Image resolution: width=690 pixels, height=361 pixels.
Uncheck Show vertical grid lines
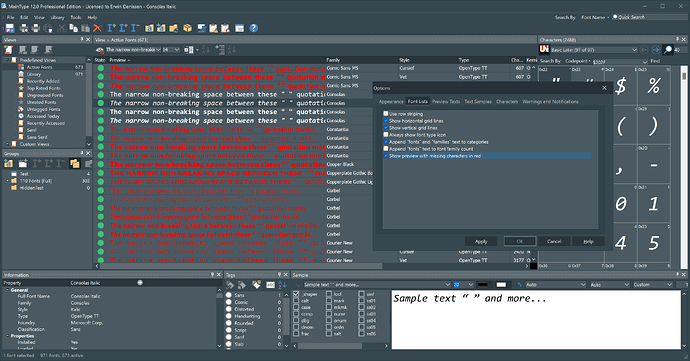(x=386, y=128)
